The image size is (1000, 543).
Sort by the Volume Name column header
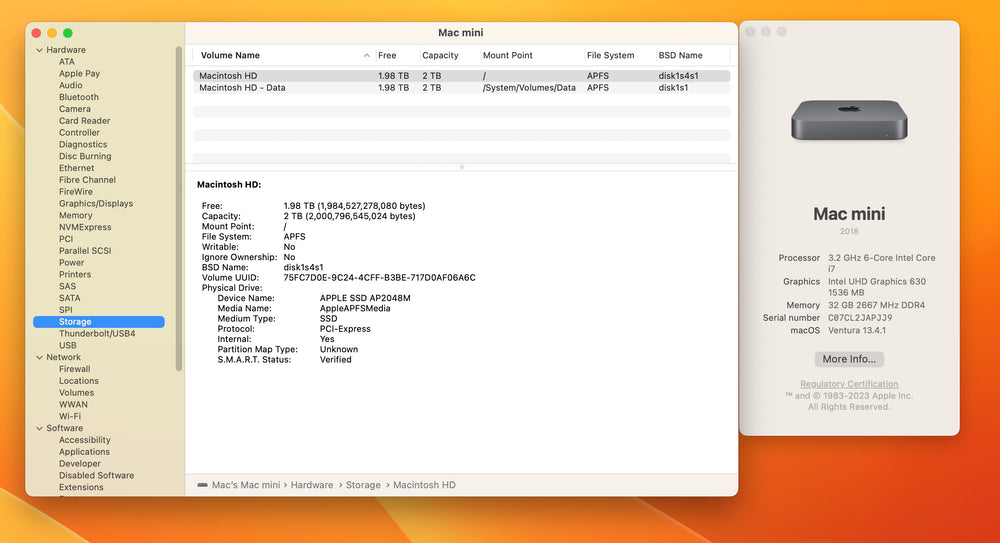point(230,56)
